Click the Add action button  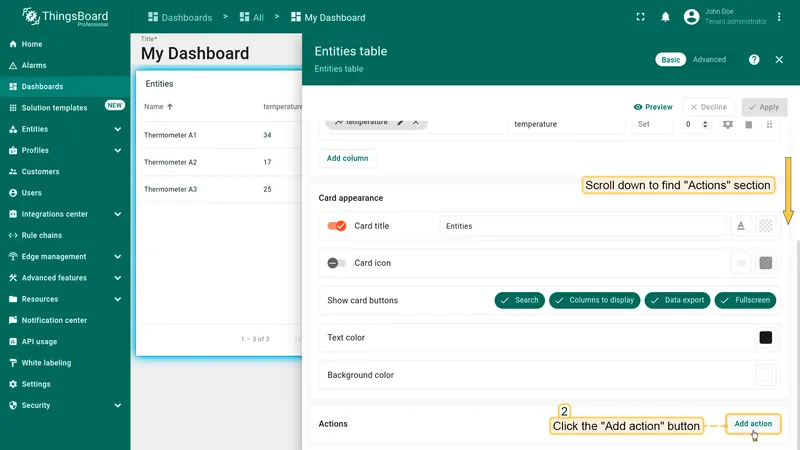pyautogui.click(x=753, y=424)
